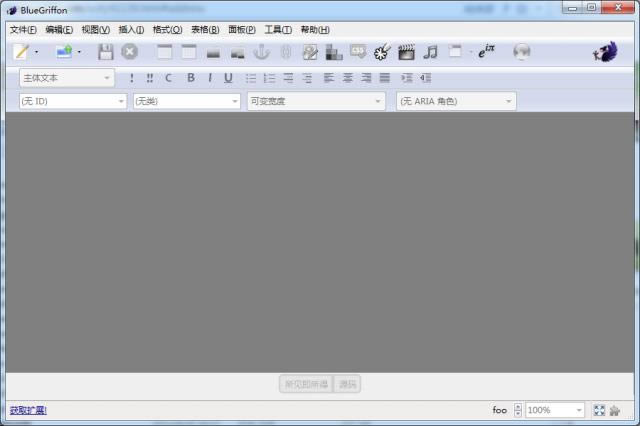640x426 pixels.
Task: Click the thumbnail image icon
Action: point(238,53)
